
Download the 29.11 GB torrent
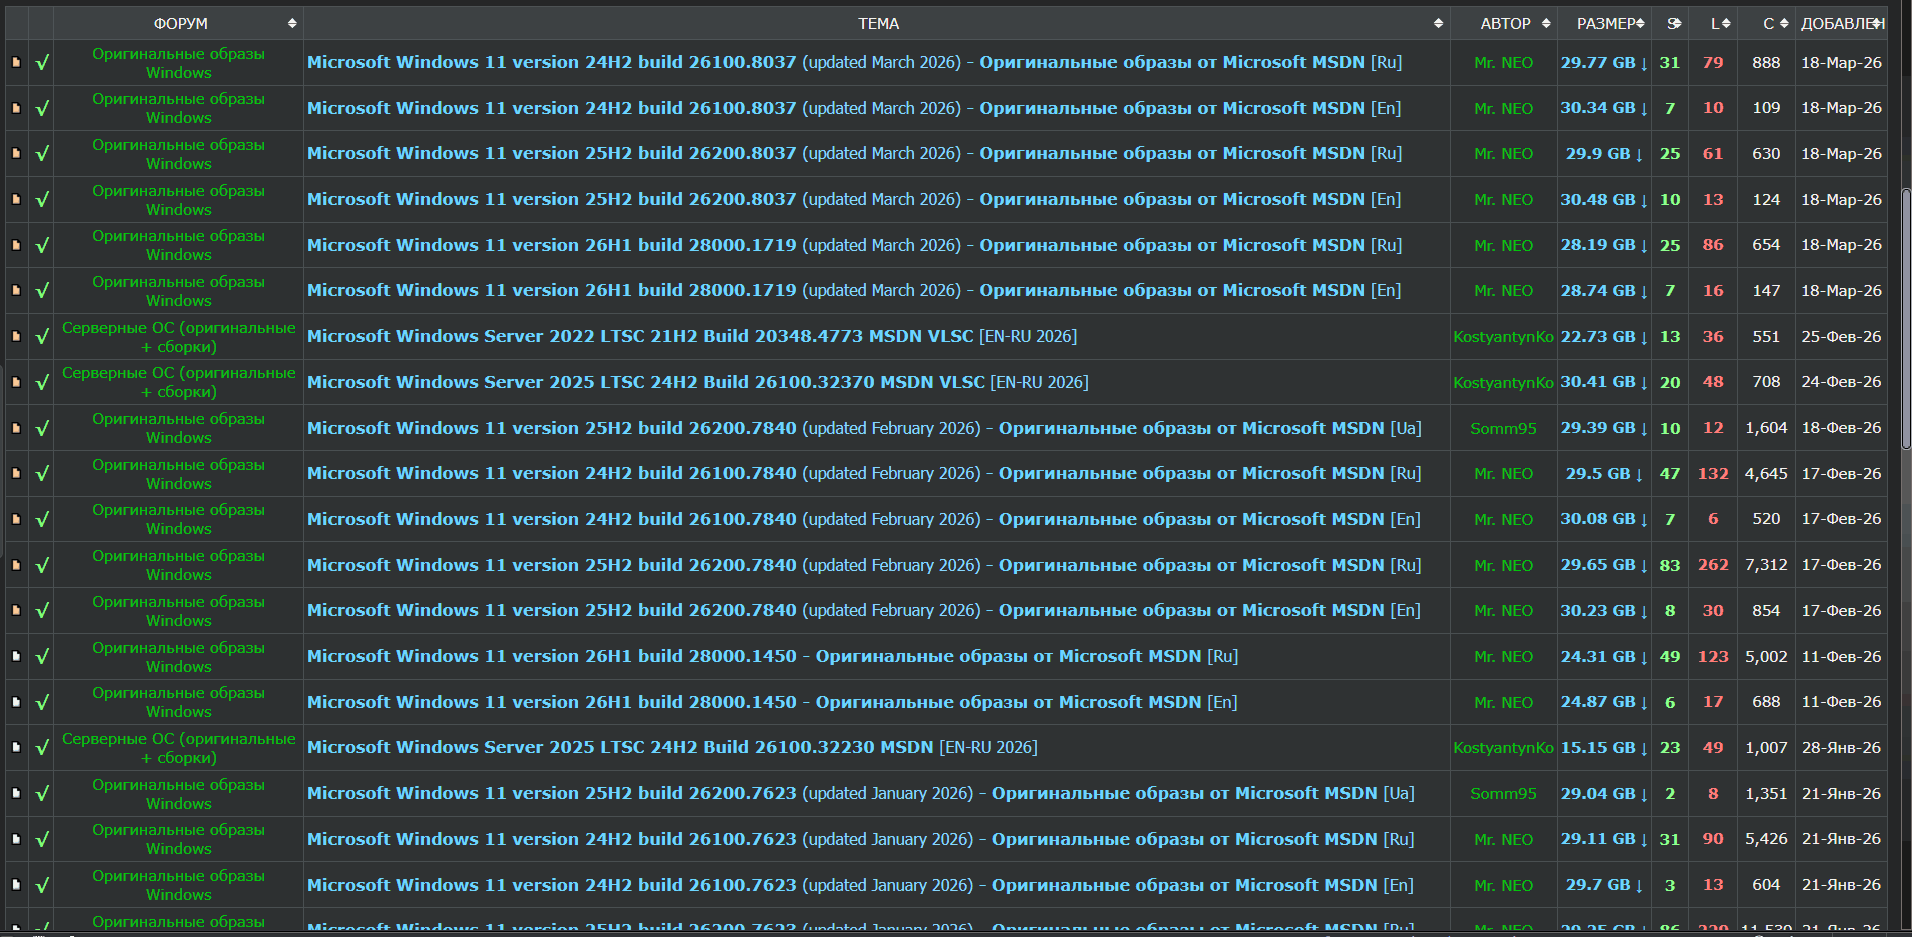pyautogui.click(x=1604, y=839)
